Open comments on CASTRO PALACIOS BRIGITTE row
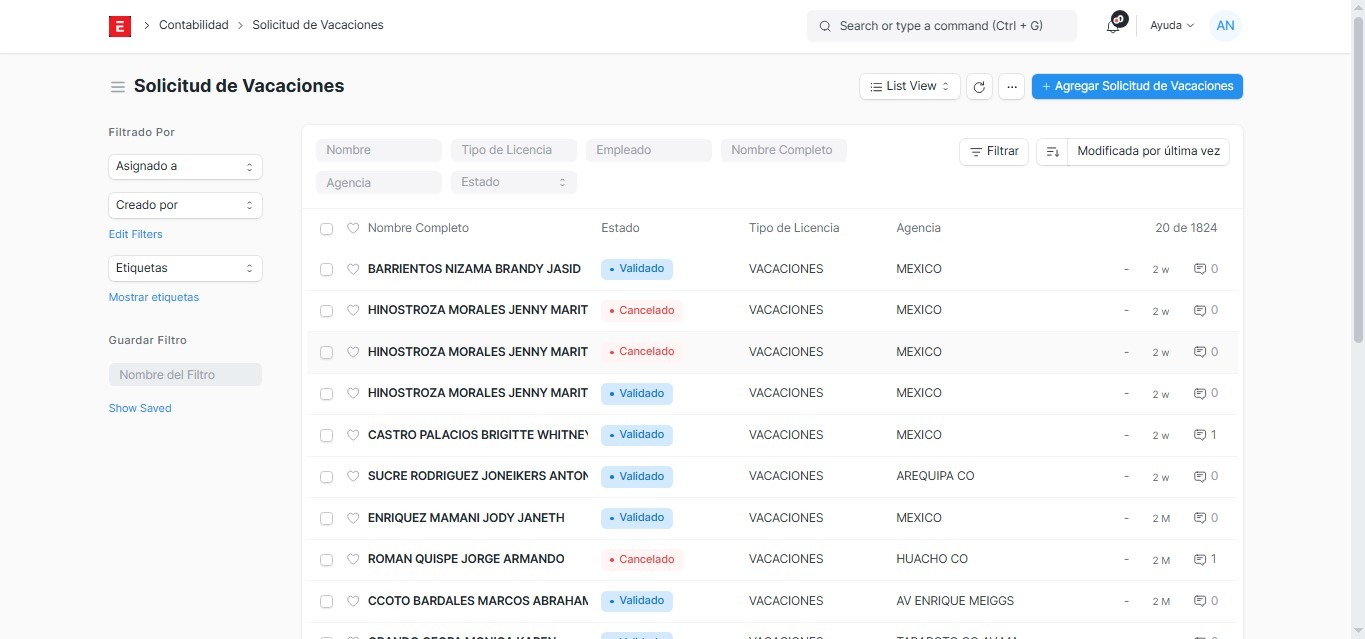This screenshot has width=1365, height=639. [x=1205, y=435]
